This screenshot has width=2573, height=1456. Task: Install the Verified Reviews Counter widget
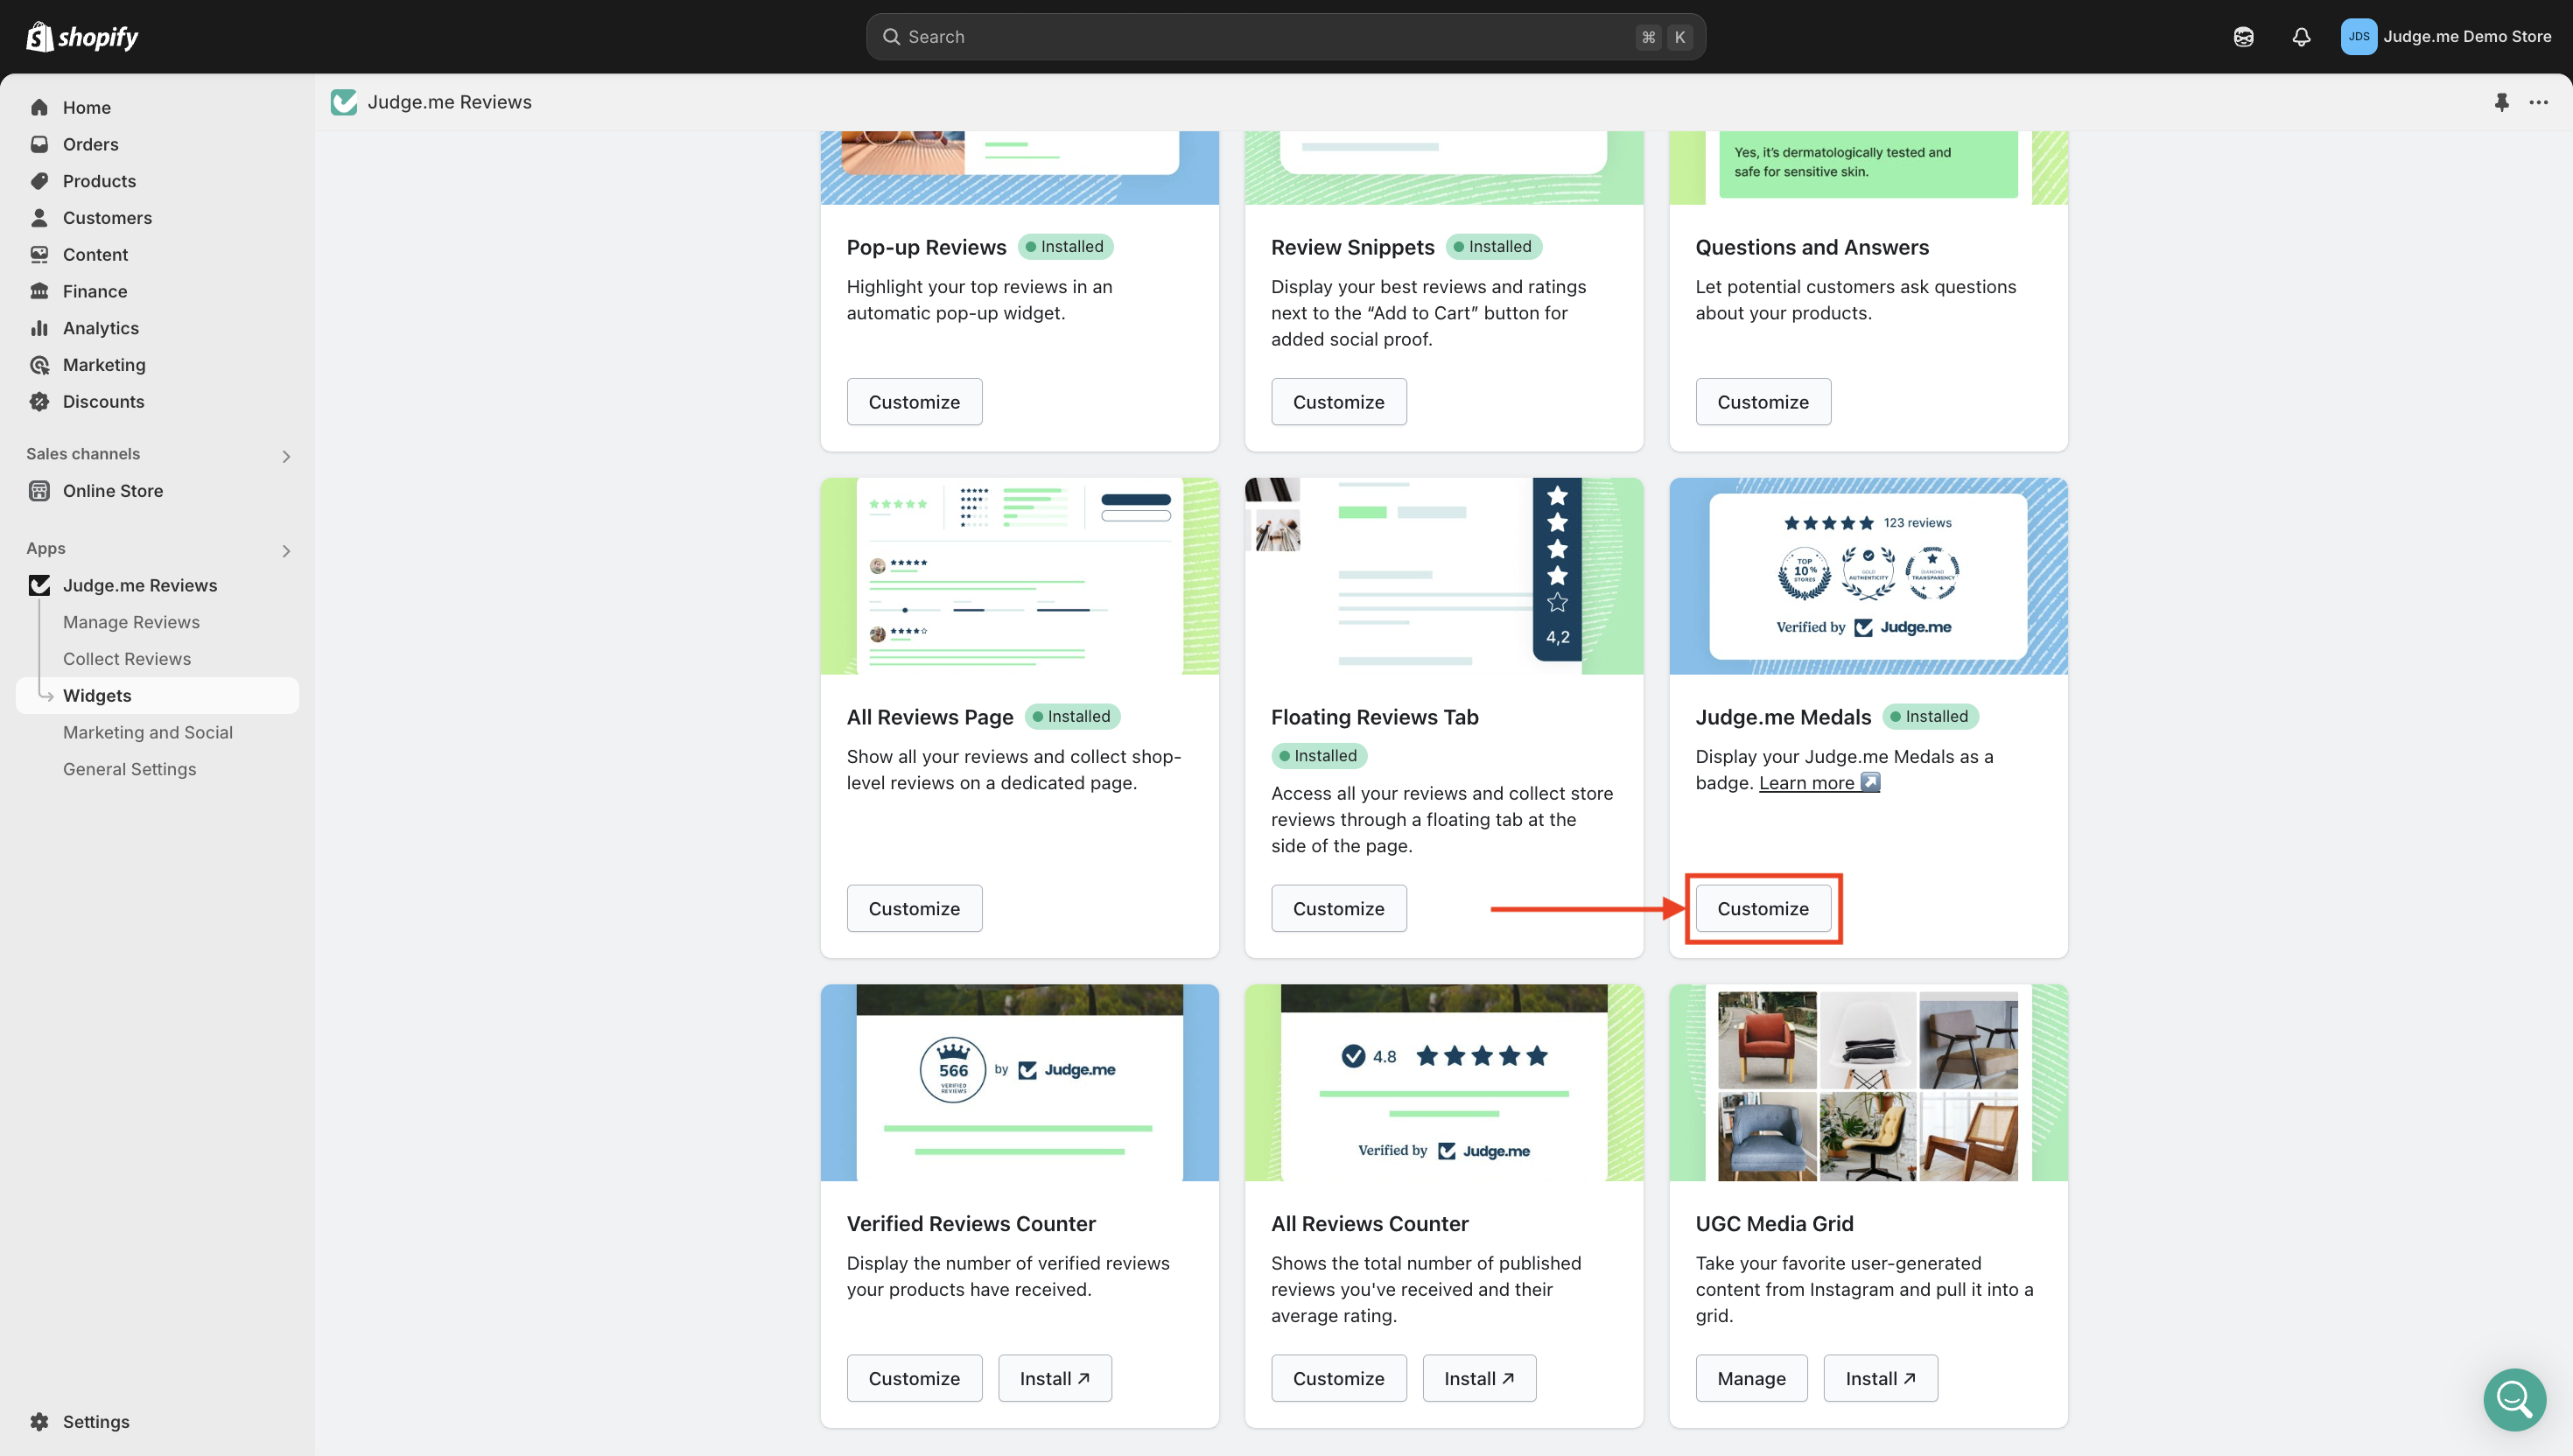[1054, 1378]
